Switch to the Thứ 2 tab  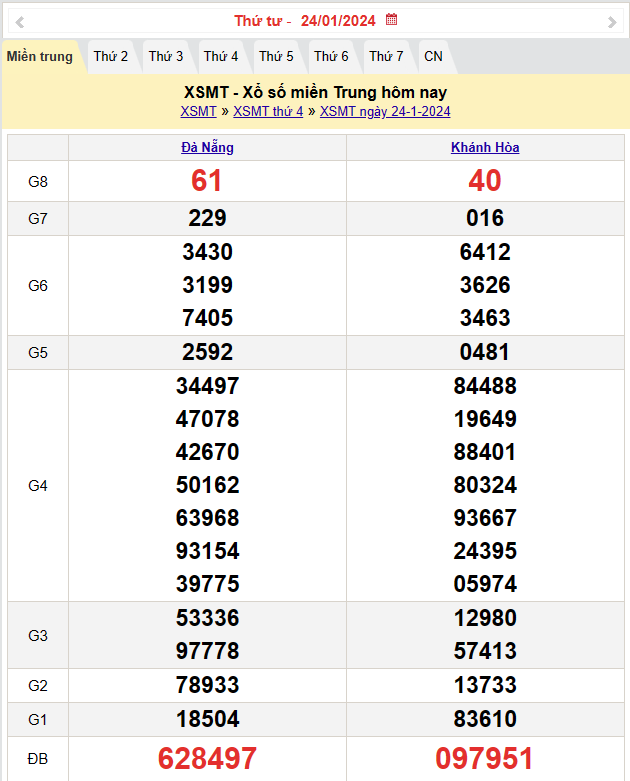tap(111, 57)
